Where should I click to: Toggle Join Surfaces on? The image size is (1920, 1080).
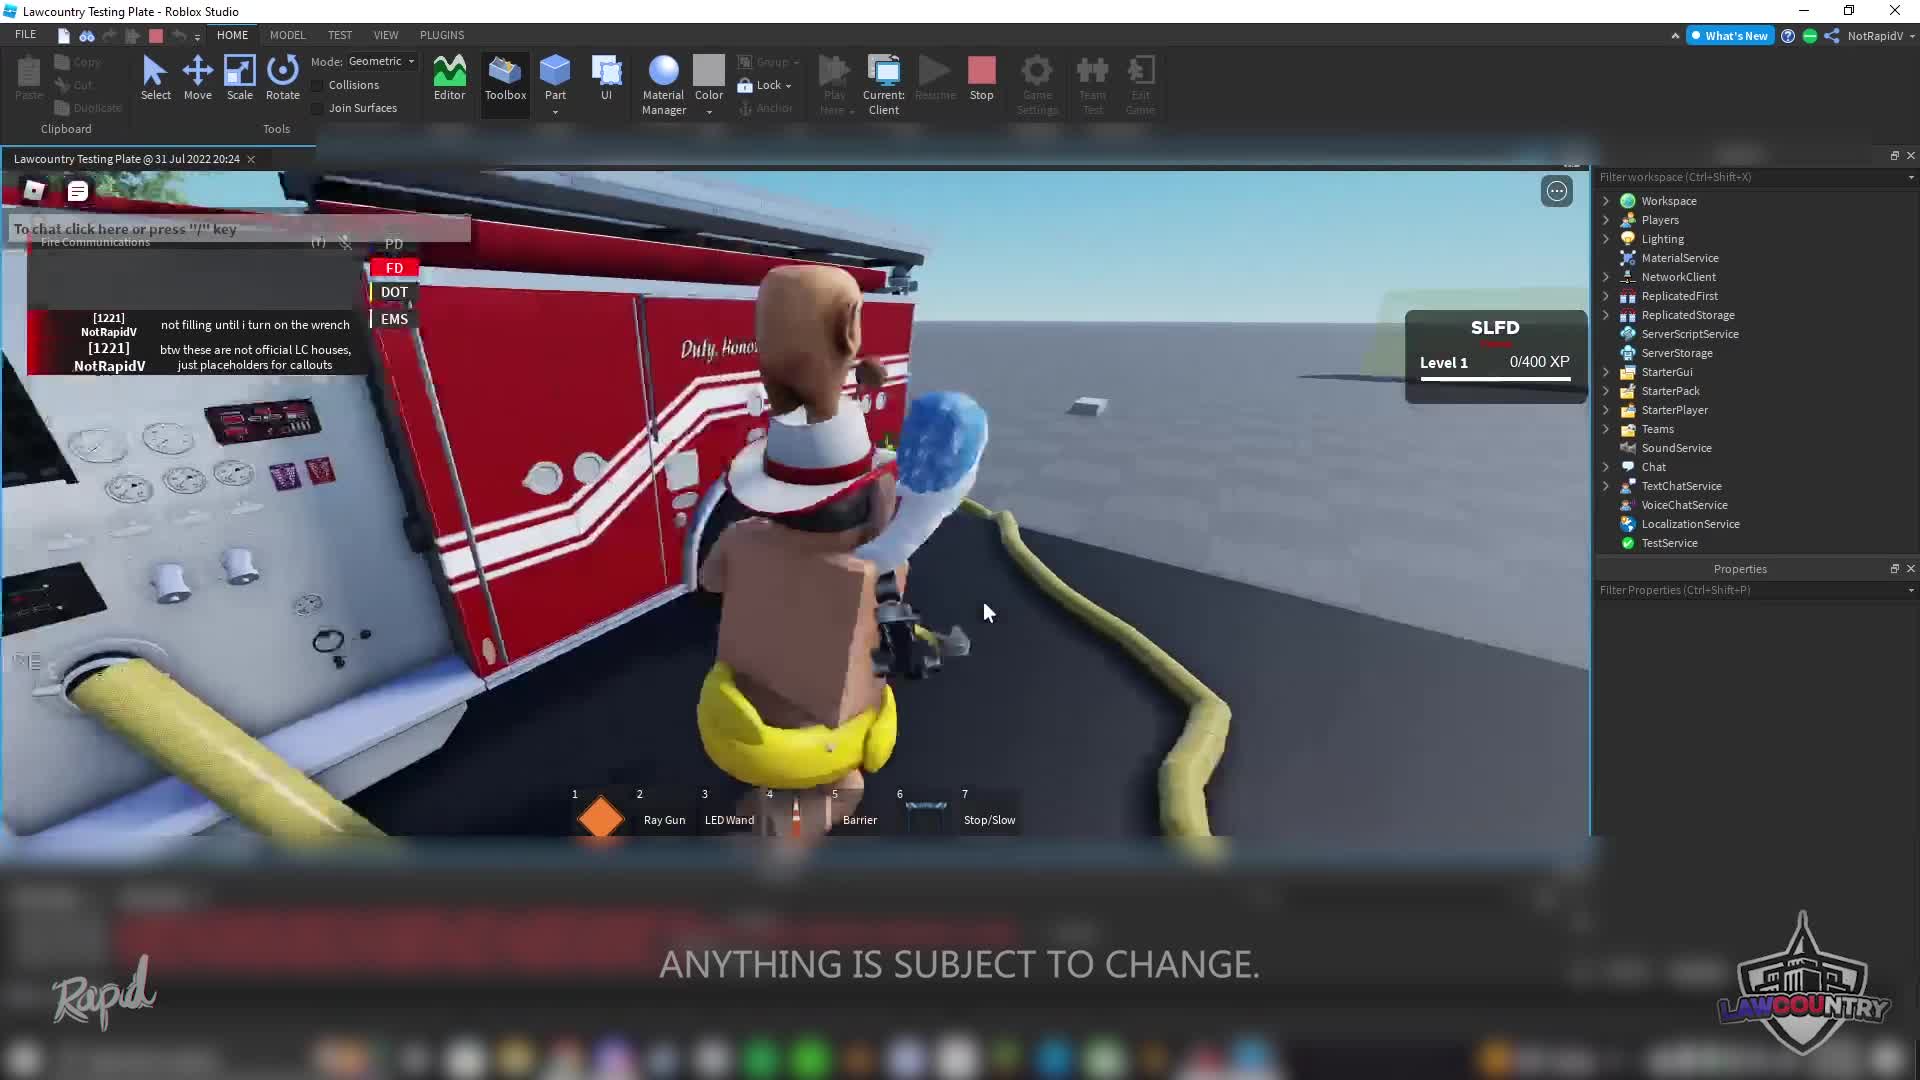(x=317, y=108)
